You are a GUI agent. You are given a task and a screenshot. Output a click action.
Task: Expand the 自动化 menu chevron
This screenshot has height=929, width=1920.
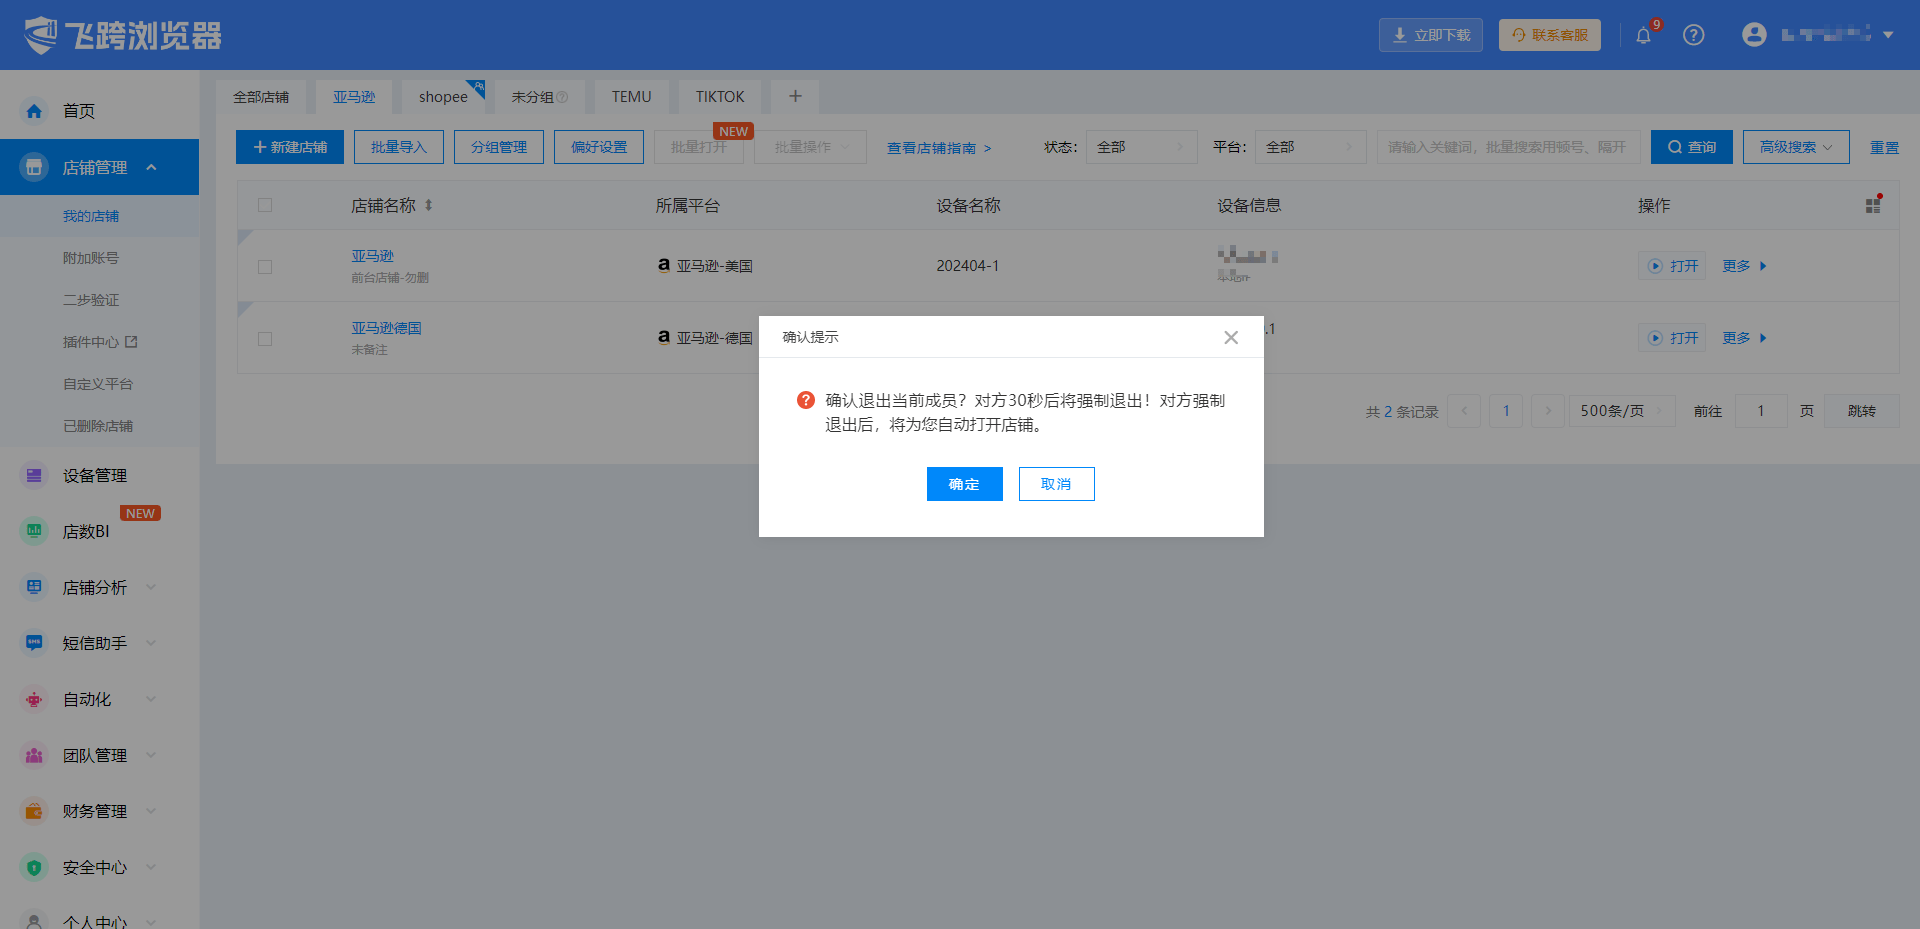coord(151,699)
